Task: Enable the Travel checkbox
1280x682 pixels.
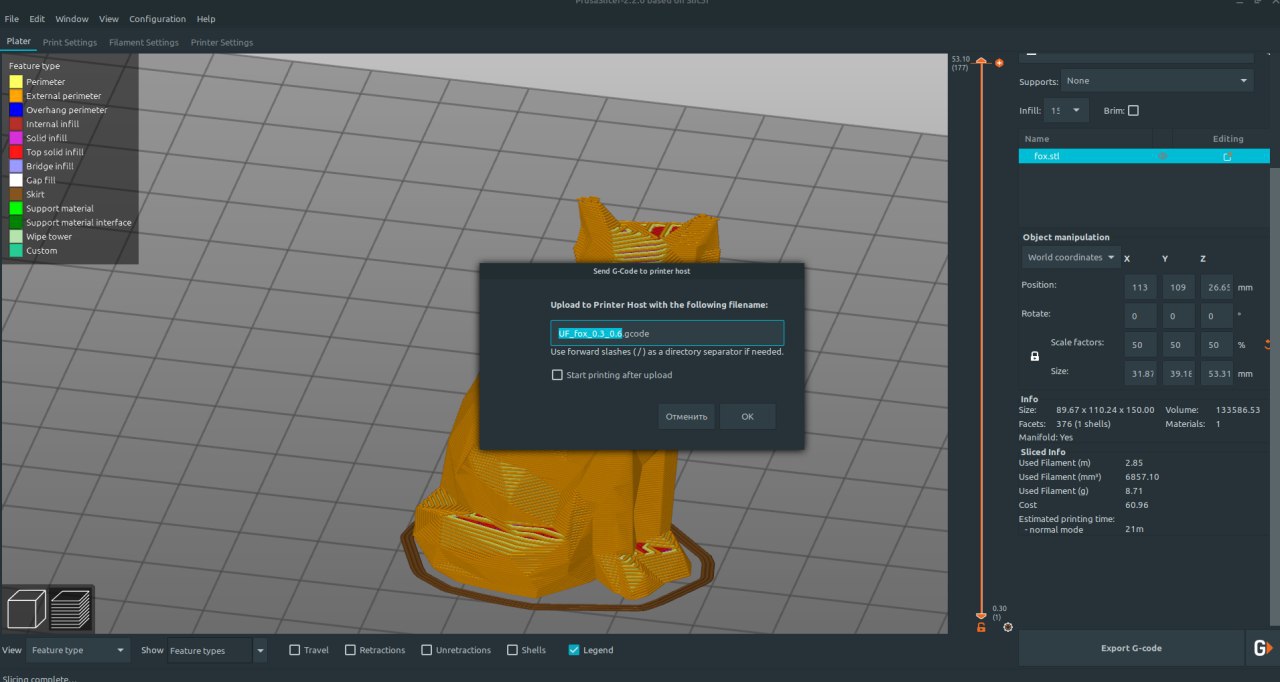Action: [295, 650]
